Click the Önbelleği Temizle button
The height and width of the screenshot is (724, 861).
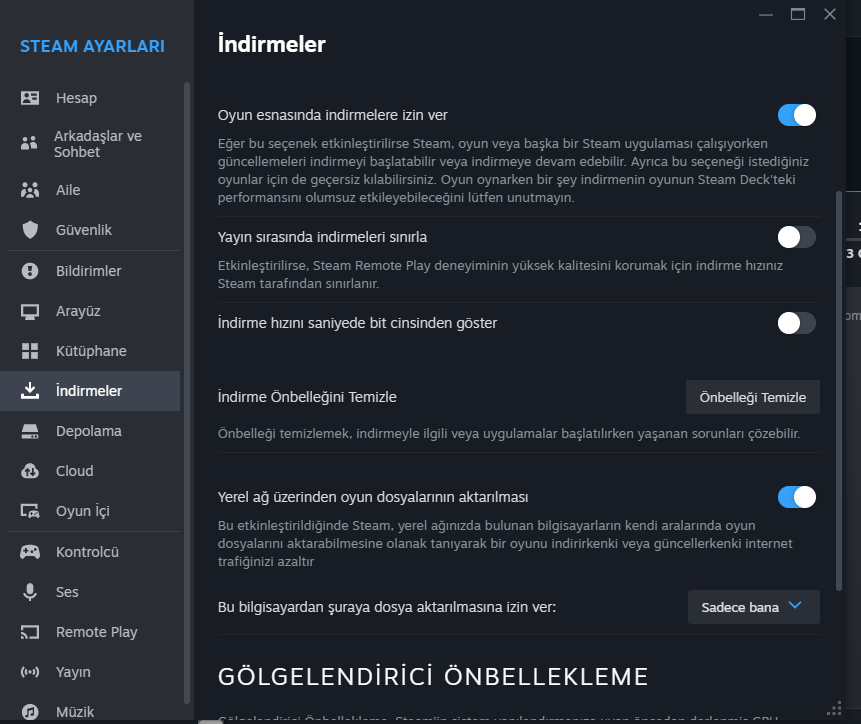[x=752, y=397]
